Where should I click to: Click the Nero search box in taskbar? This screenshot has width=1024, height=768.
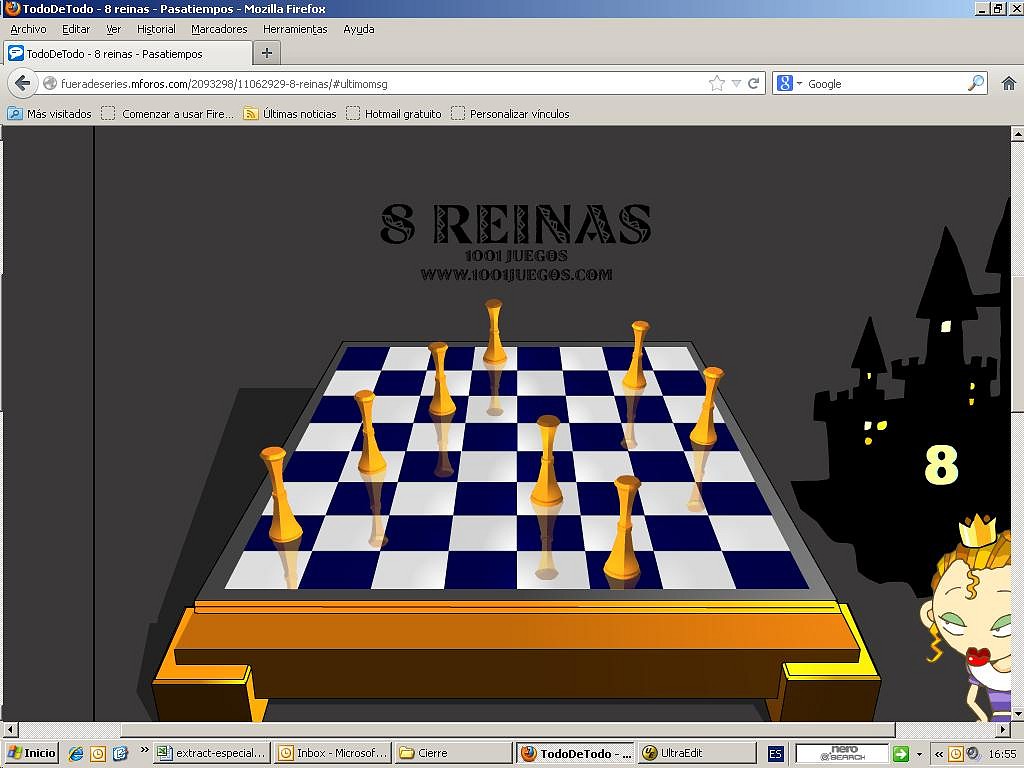(x=842, y=754)
